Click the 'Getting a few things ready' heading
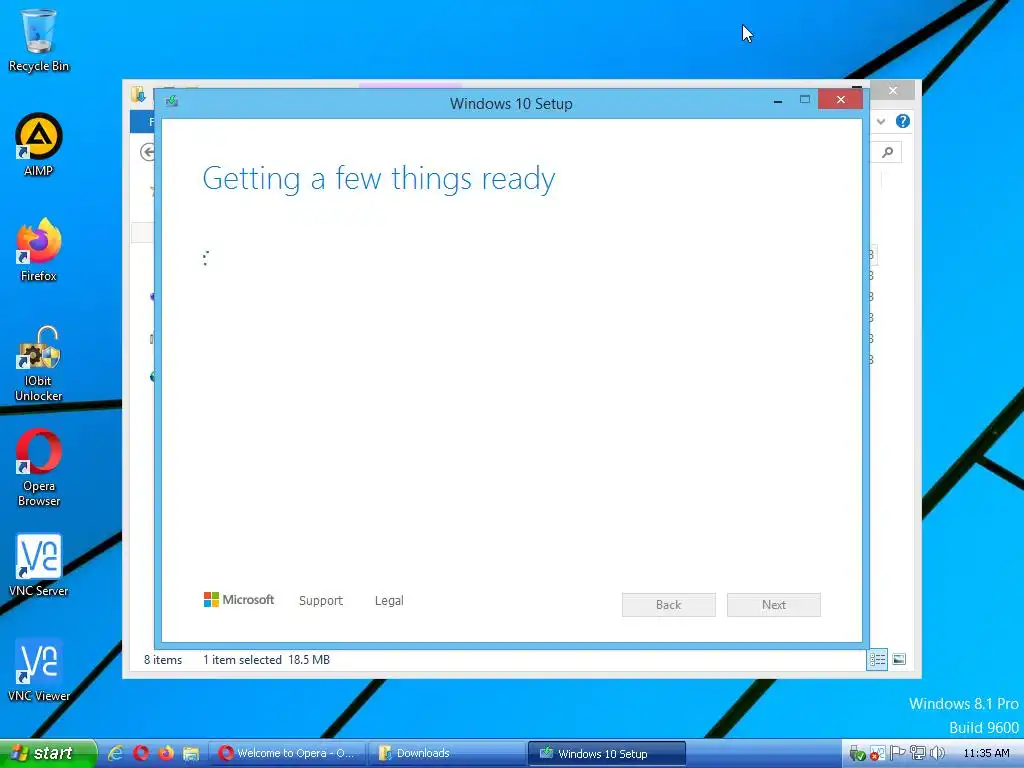 (379, 178)
